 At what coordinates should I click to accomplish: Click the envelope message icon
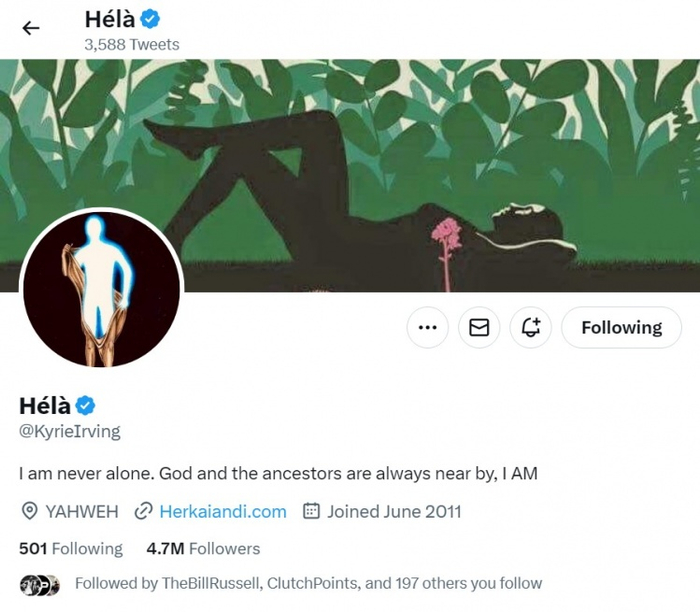479,328
